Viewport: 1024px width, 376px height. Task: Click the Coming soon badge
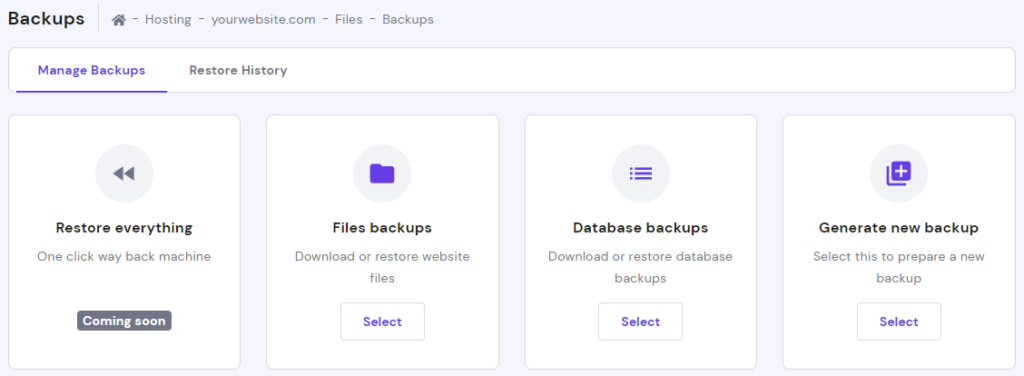(124, 321)
